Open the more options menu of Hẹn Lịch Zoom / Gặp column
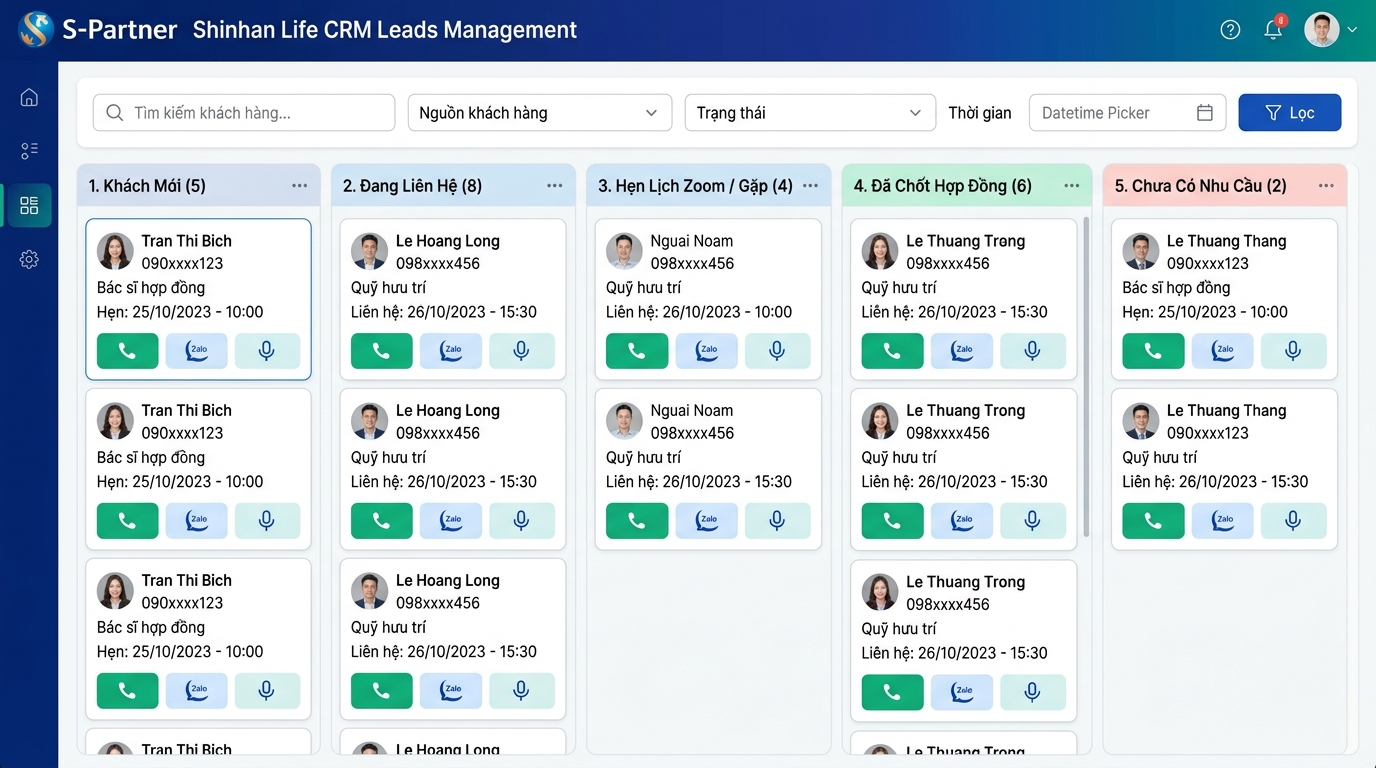The height and width of the screenshot is (768, 1376). pyautogui.click(x=810, y=186)
